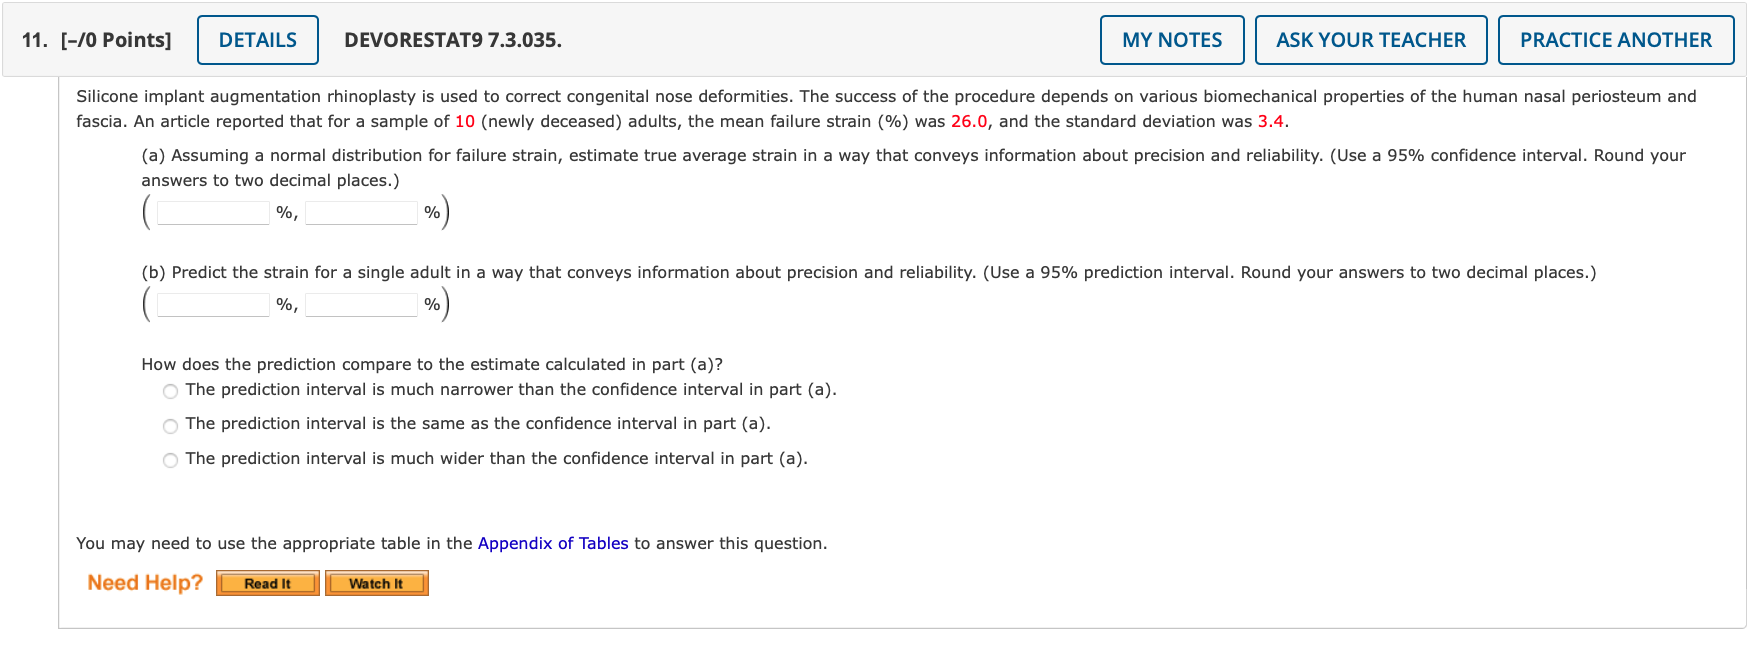
Task: Focus part (a) upper bound input field
Action: (361, 212)
